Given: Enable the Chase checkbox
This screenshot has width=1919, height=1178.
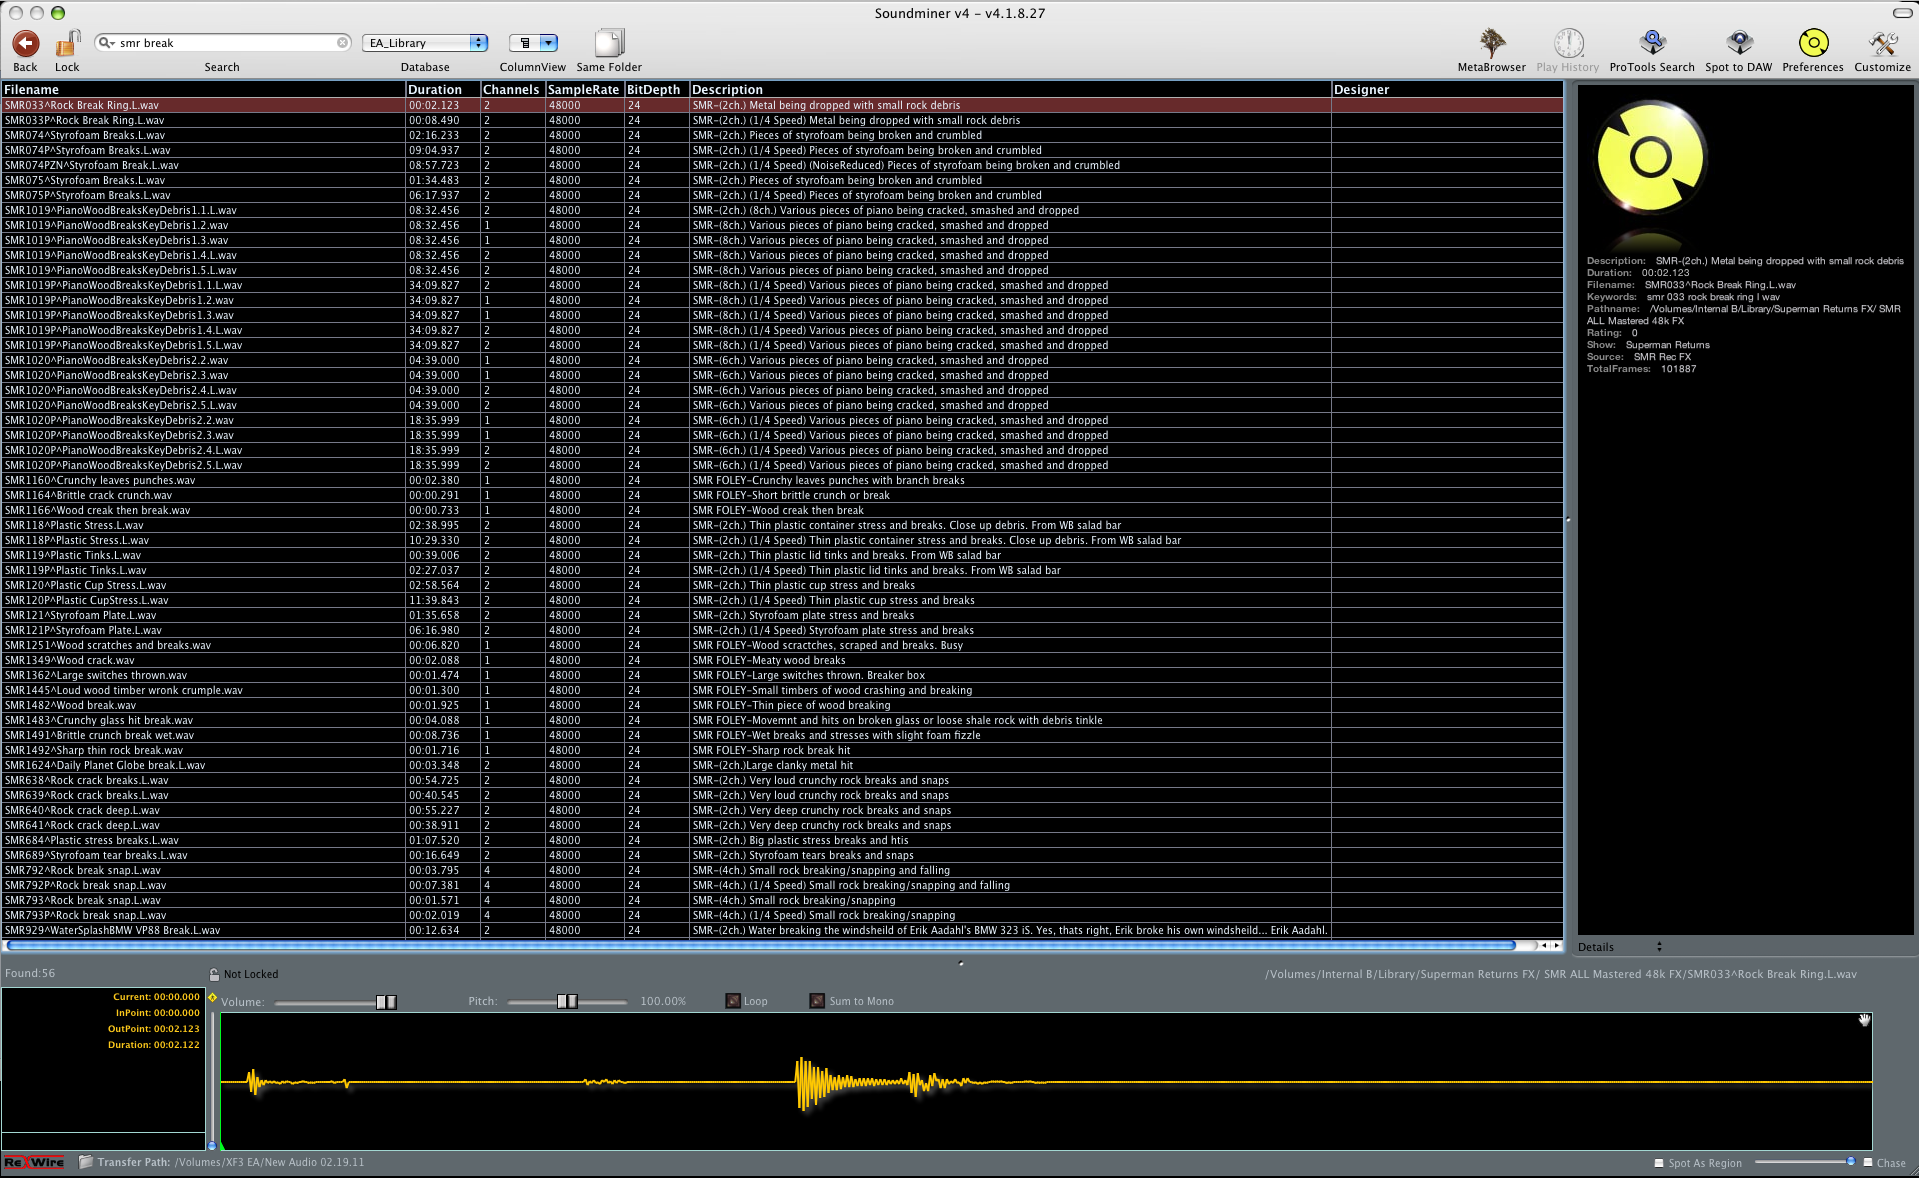Looking at the screenshot, I should tap(1867, 1162).
